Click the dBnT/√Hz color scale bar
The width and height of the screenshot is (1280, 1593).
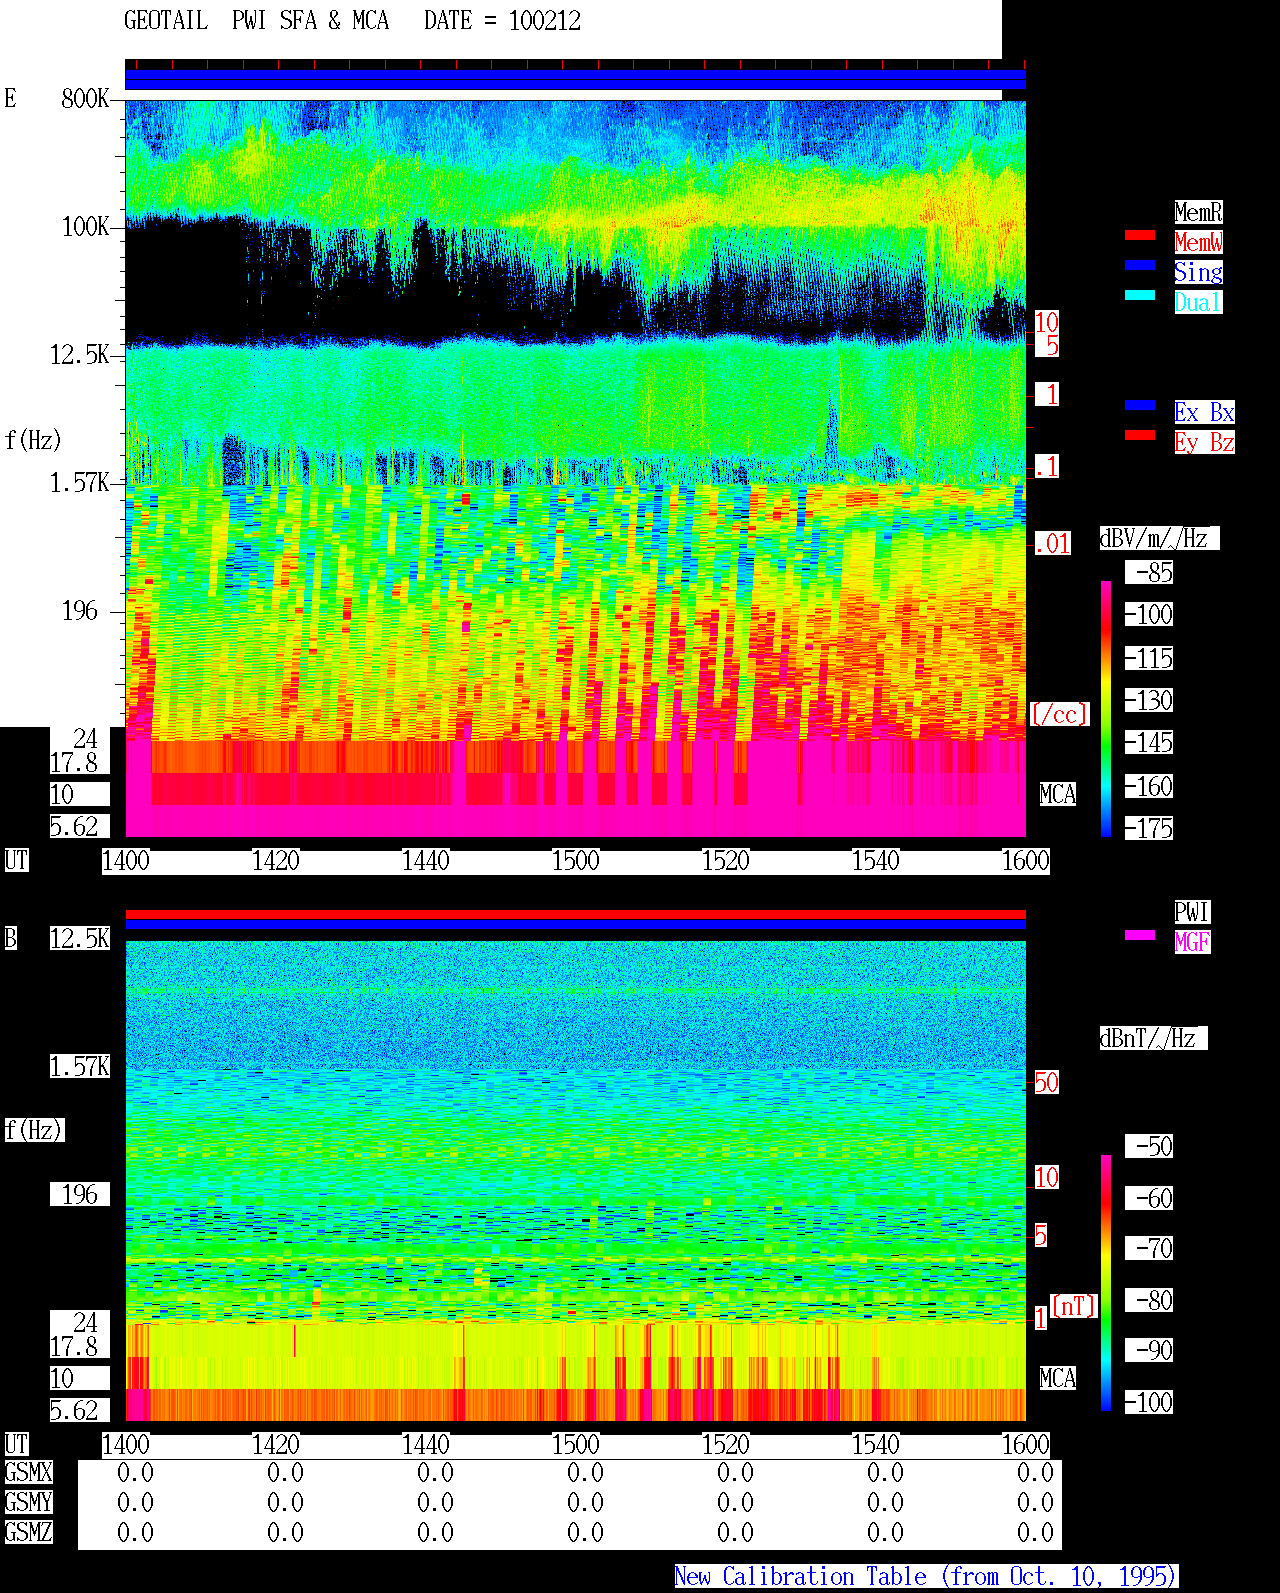1106,1283
